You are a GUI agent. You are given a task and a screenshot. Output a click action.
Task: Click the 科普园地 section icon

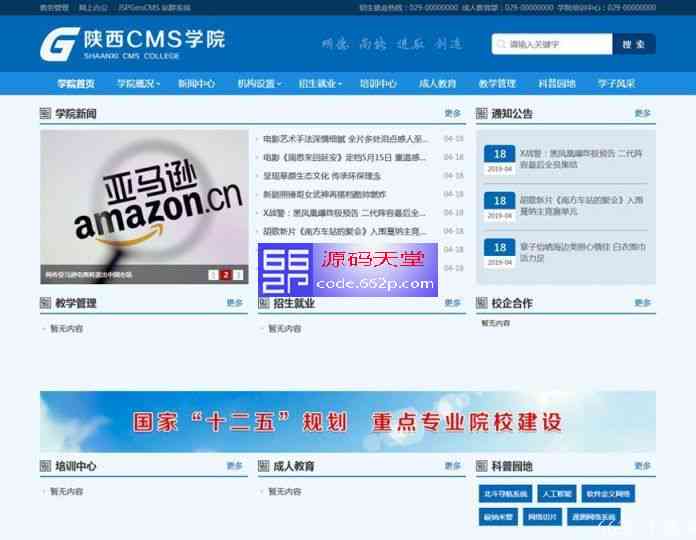pos(482,466)
